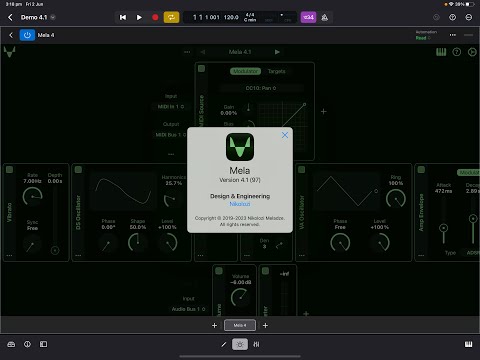Open Audio Bus 1 input dropdown
The width and height of the screenshot is (480, 360).
(188, 309)
